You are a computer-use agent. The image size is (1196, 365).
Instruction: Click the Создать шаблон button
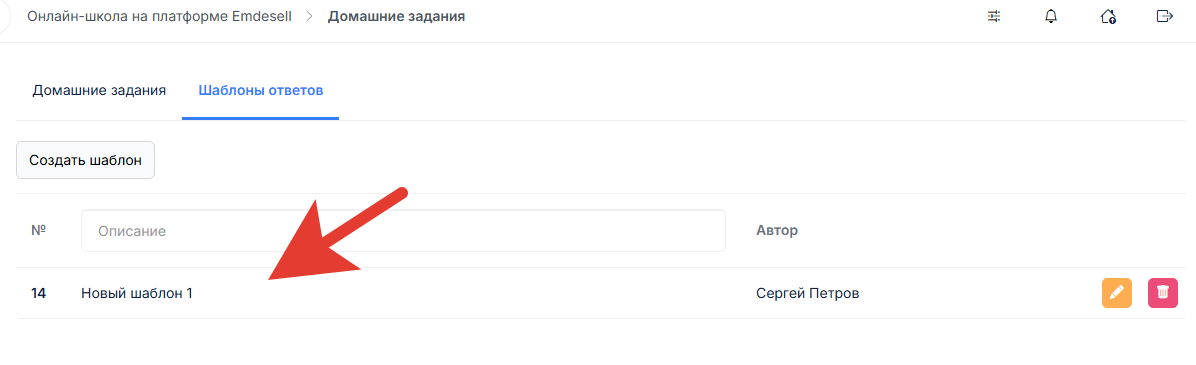click(85, 160)
